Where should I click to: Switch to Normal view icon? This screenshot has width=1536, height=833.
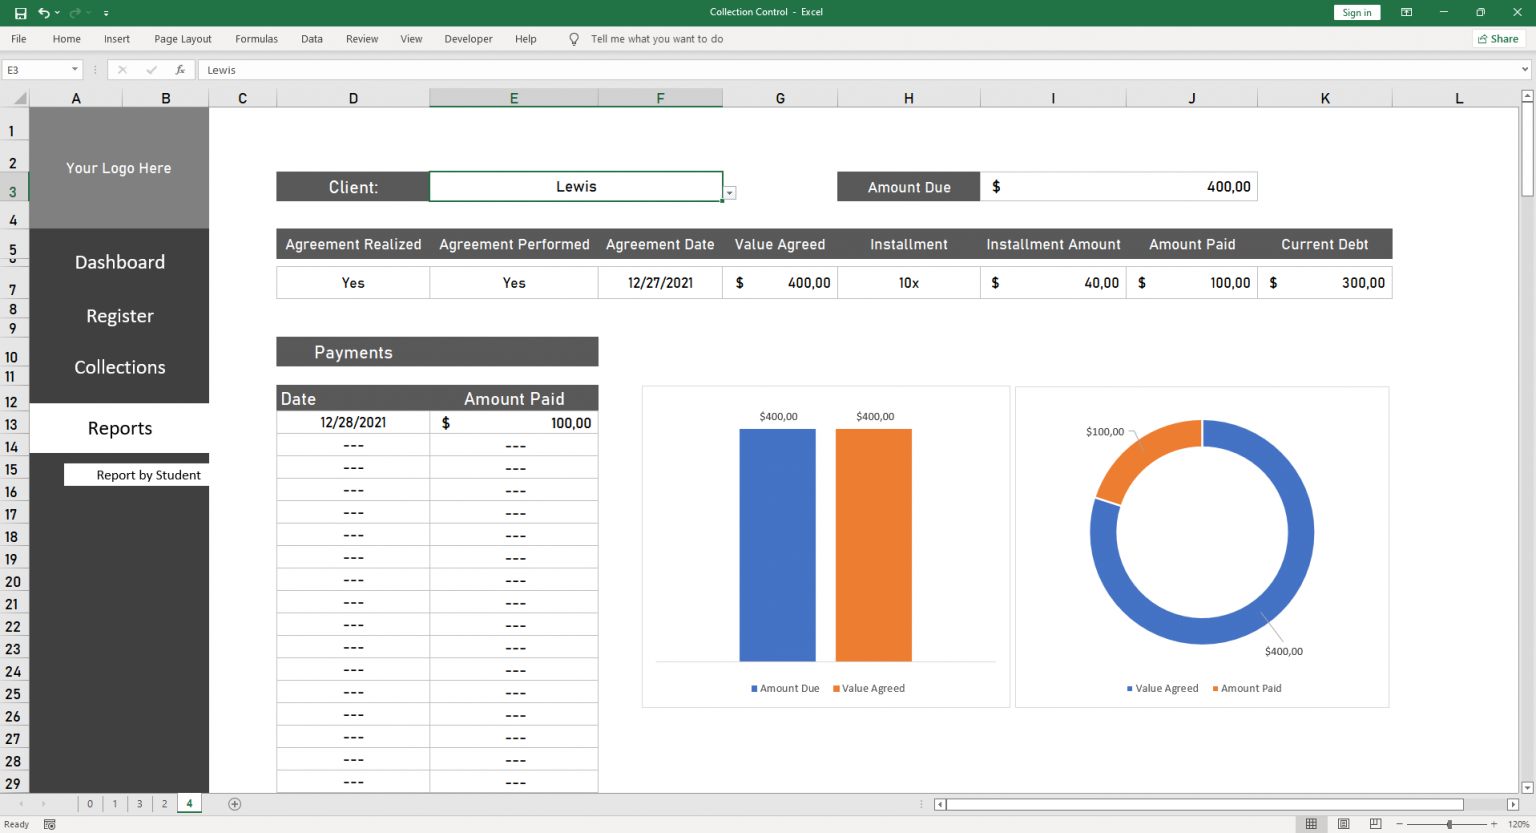tap(1311, 824)
